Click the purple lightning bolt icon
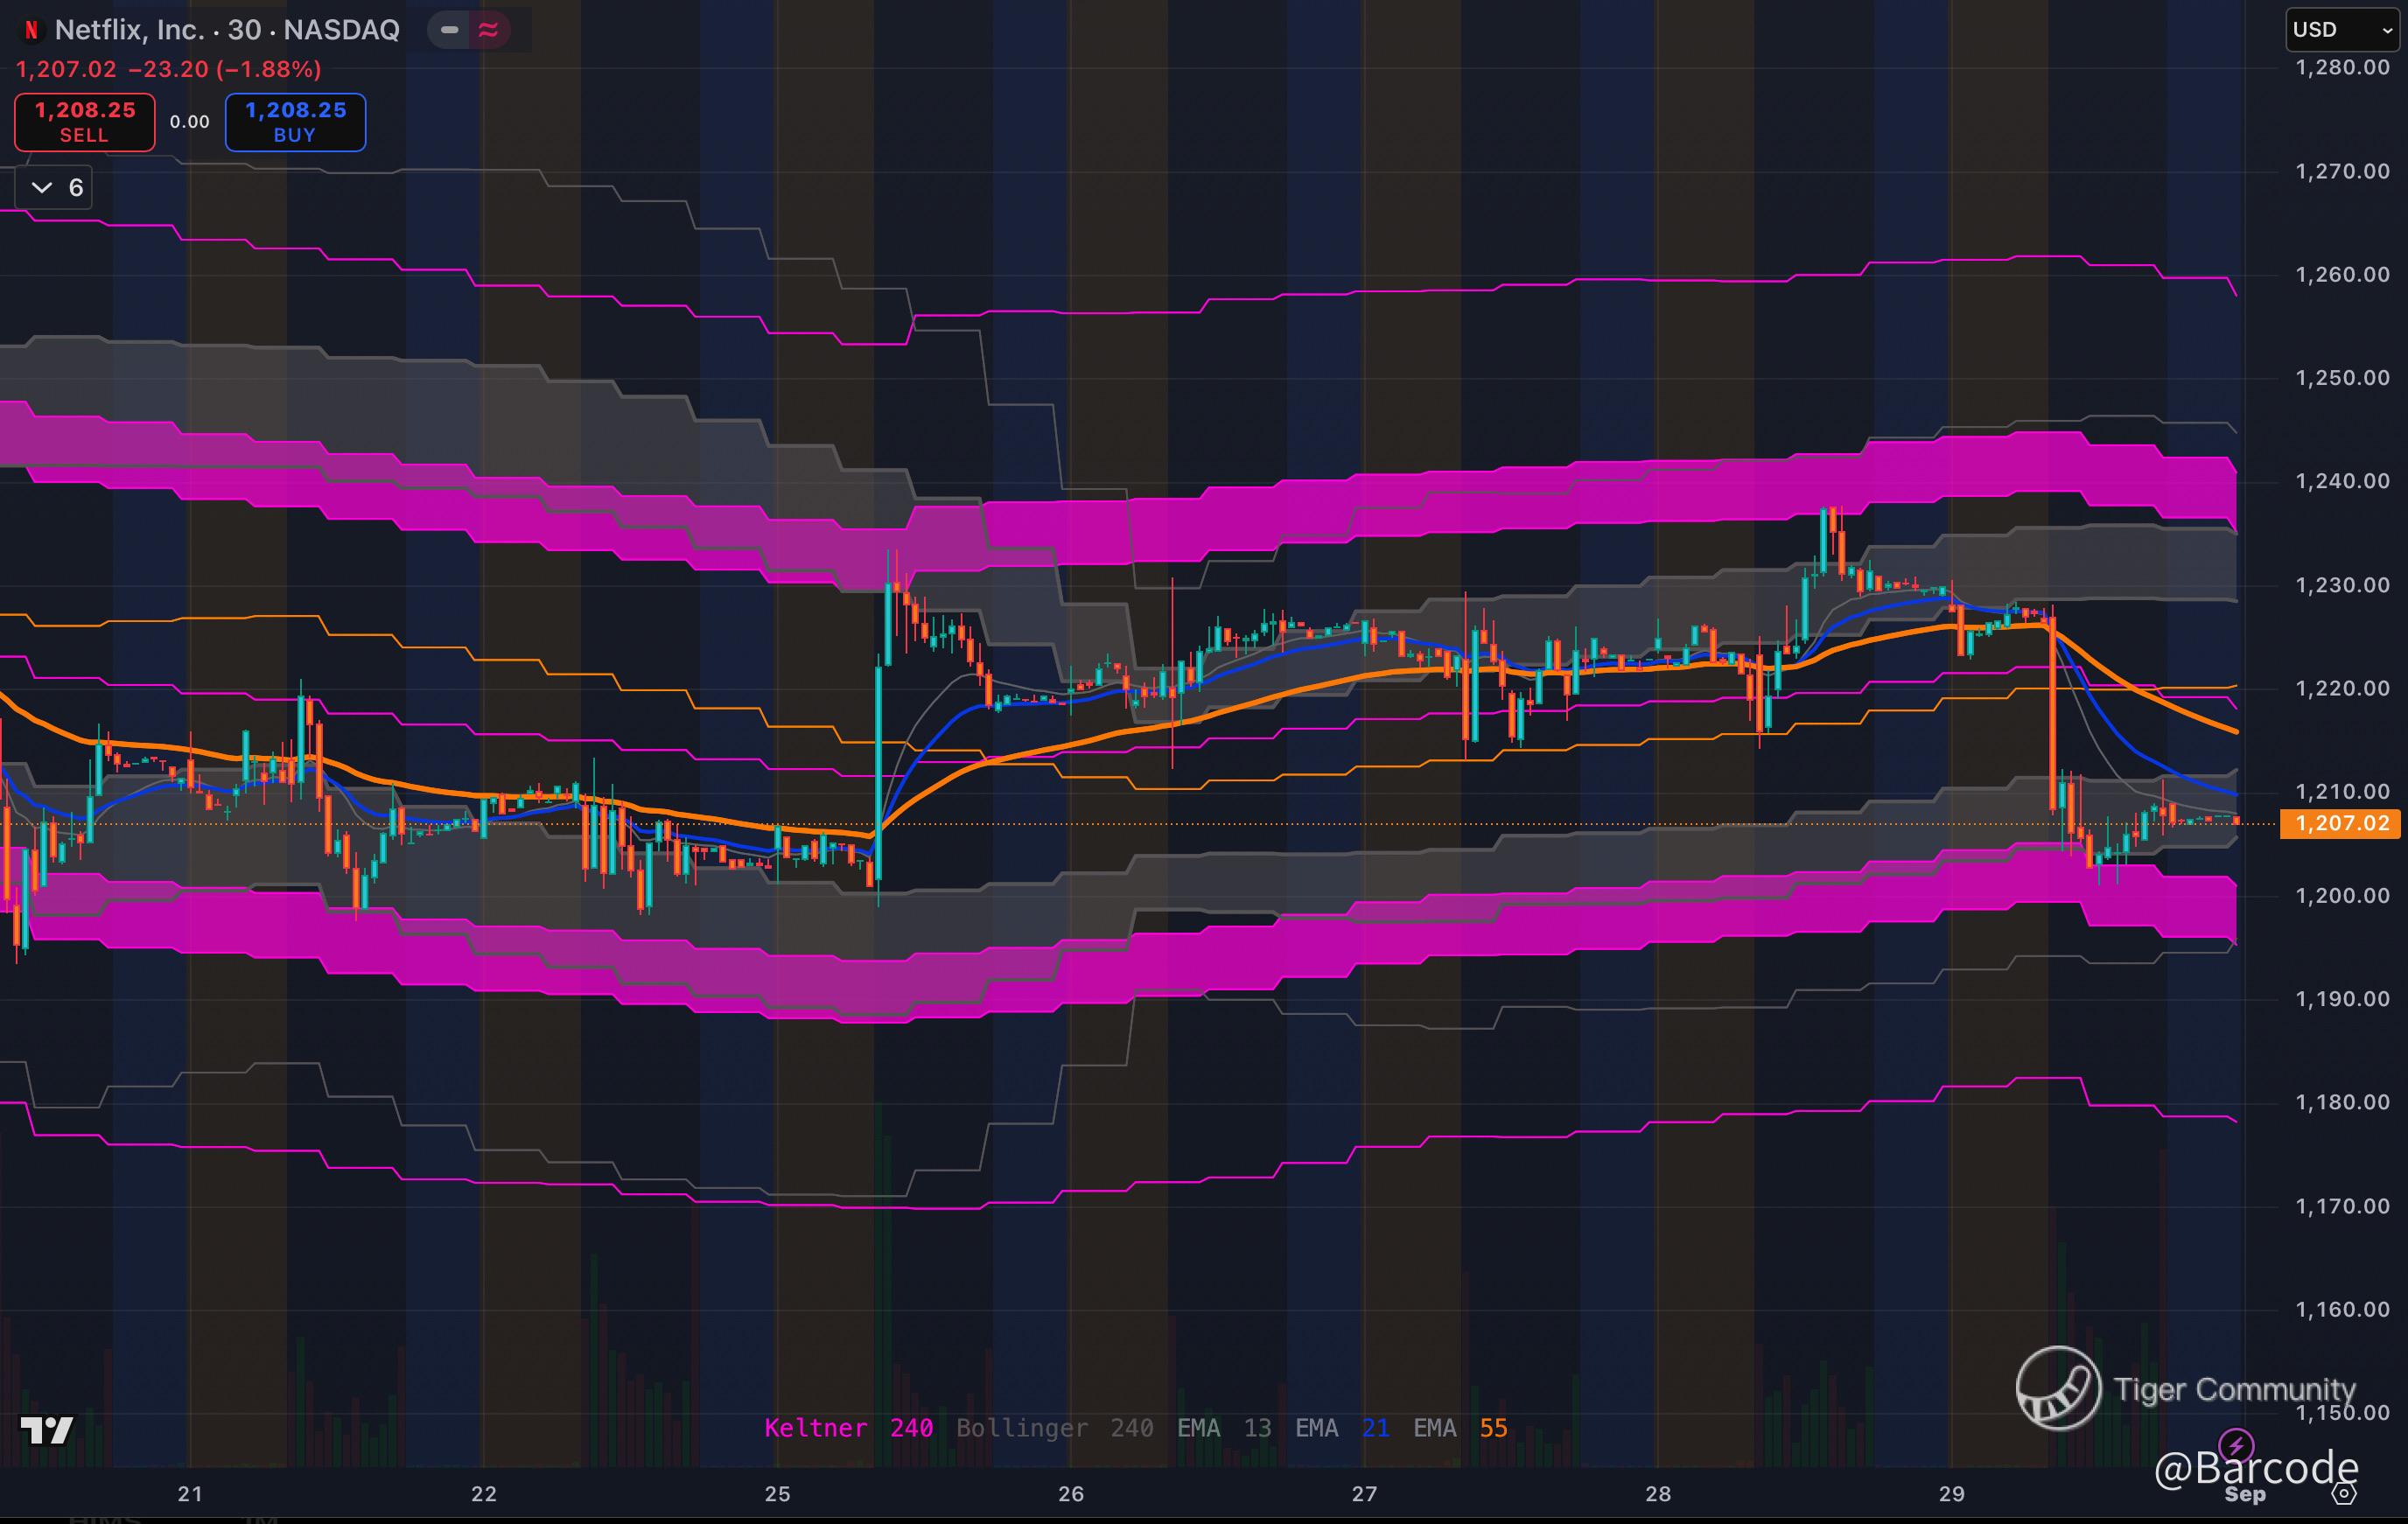Image resolution: width=2408 pixels, height=1524 pixels. (x=2236, y=1445)
